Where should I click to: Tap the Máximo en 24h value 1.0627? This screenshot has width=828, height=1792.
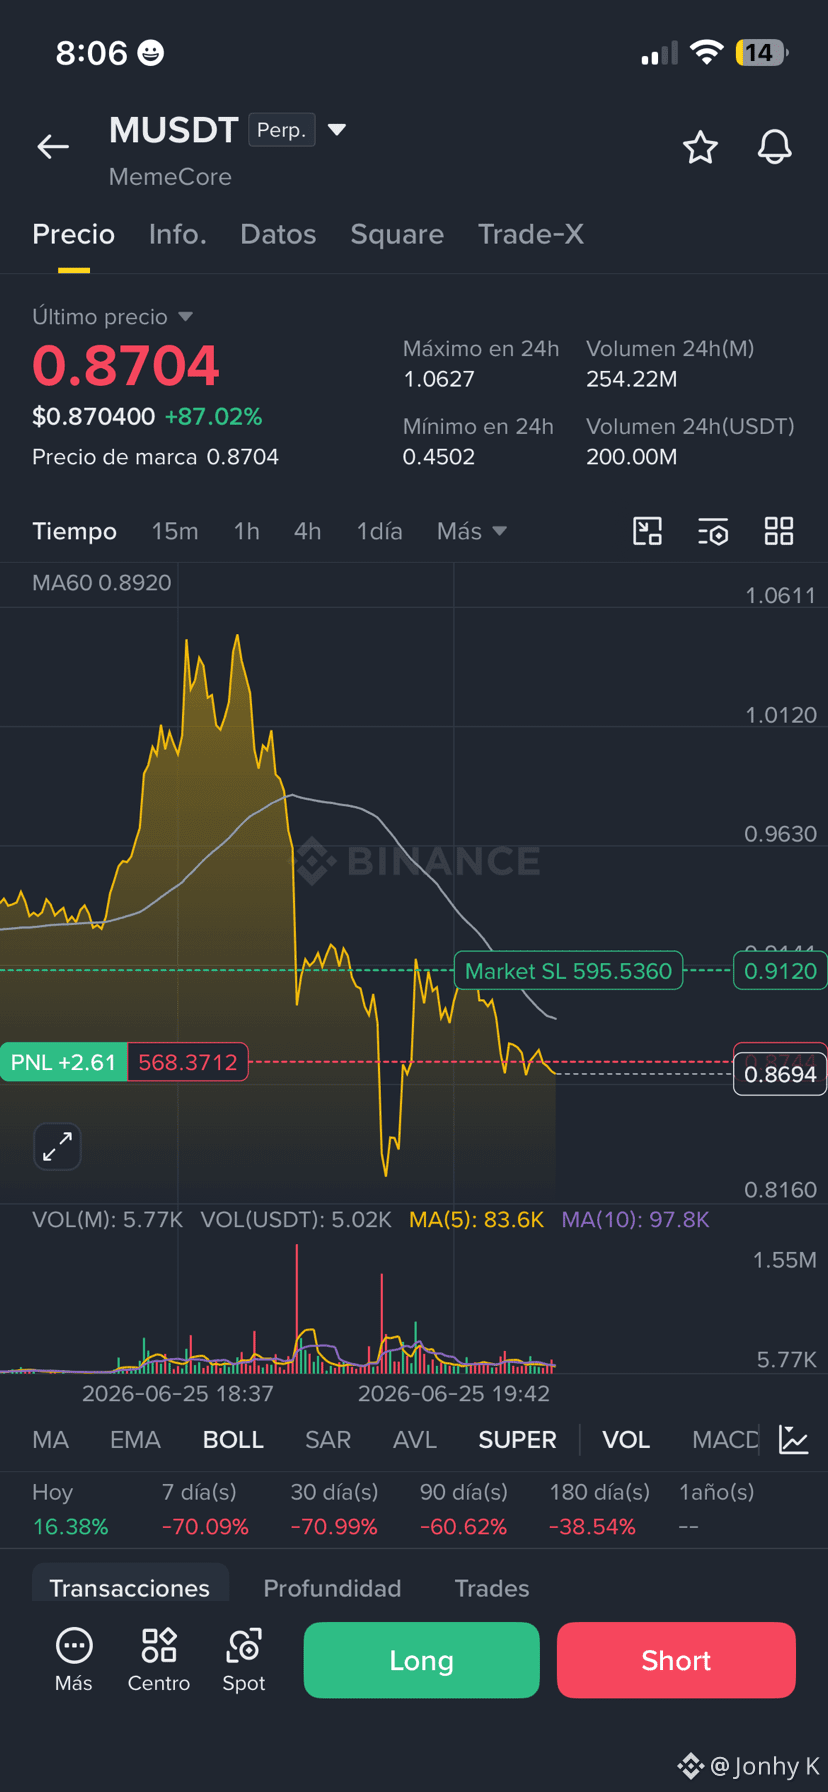click(438, 379)
